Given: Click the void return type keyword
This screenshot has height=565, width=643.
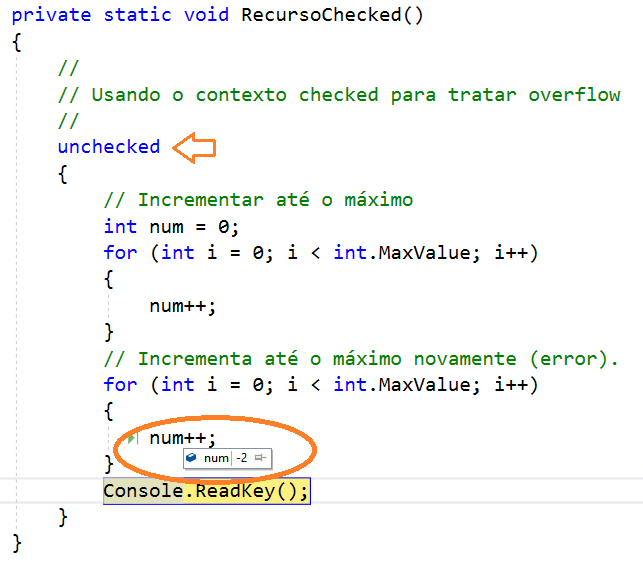Looking at the screenshot, I should [x=206, y=15].
